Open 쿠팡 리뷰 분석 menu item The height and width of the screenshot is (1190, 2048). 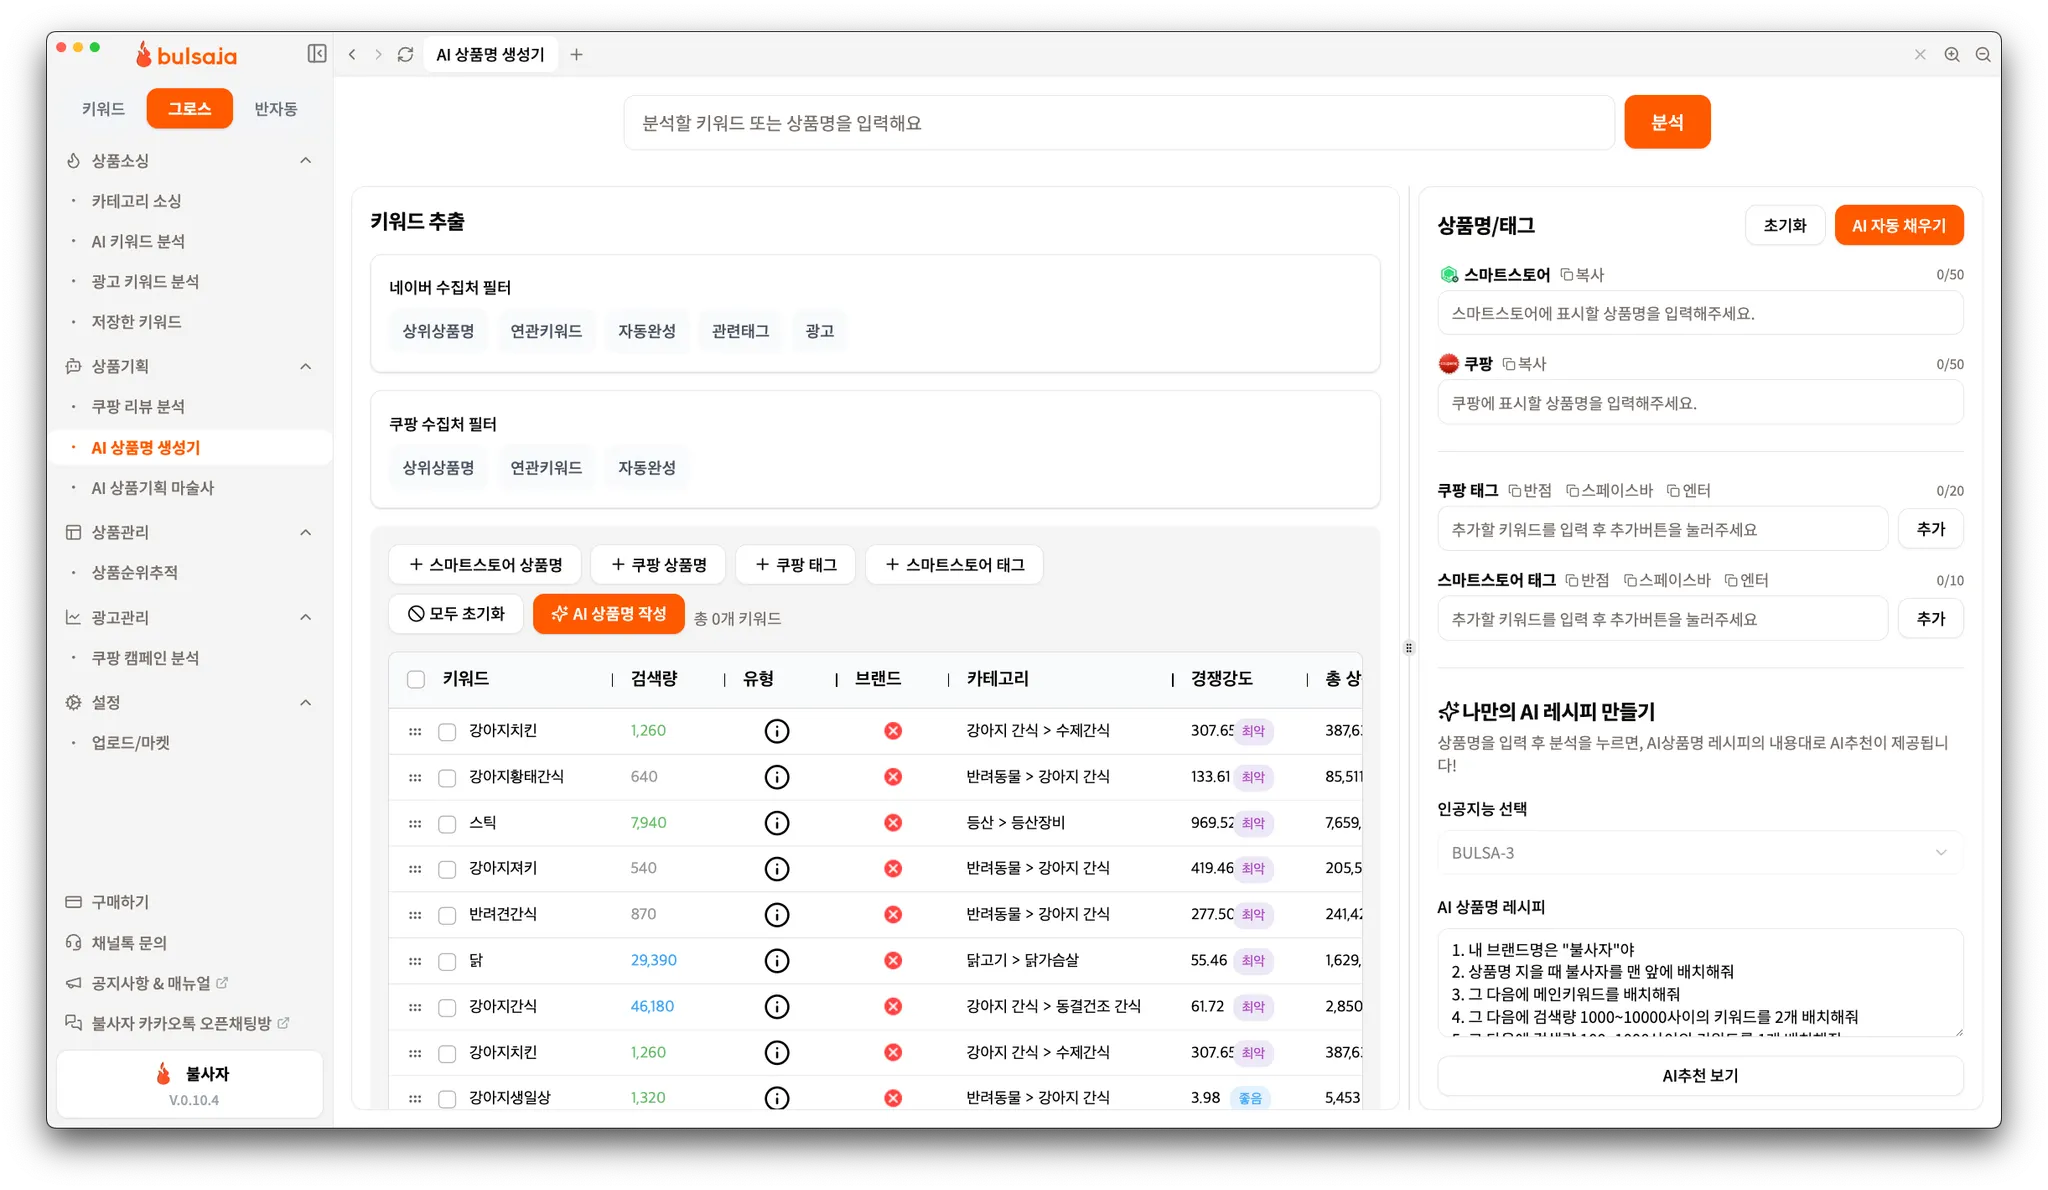pyautogui.click(x=138, y=406)
